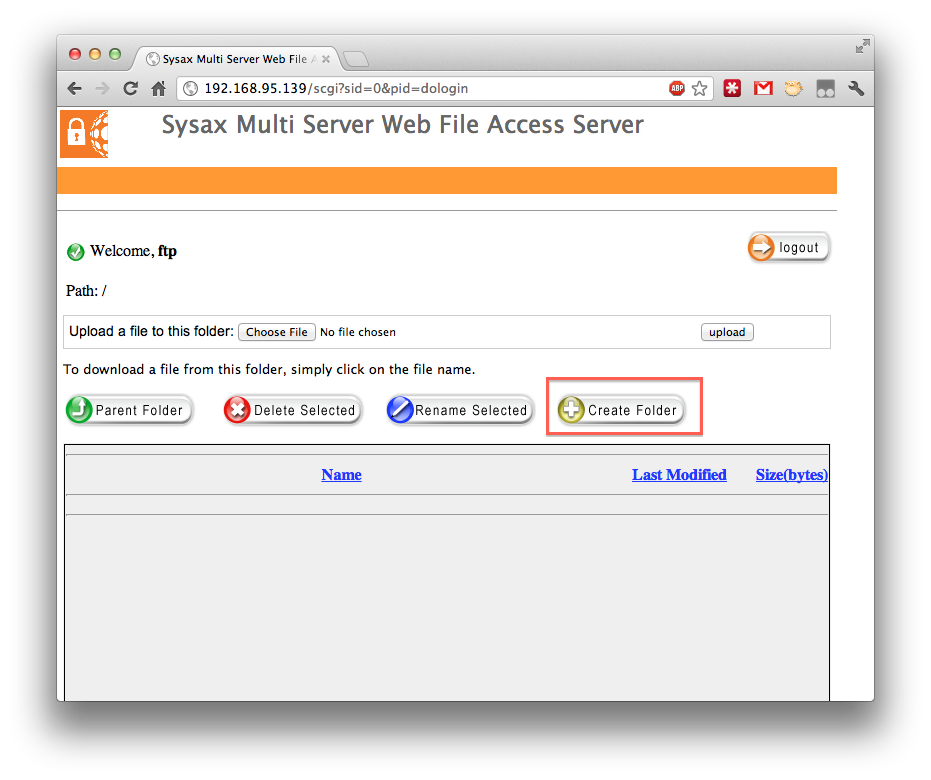
Task: Log out using the logout button
Action: [789, 248]
